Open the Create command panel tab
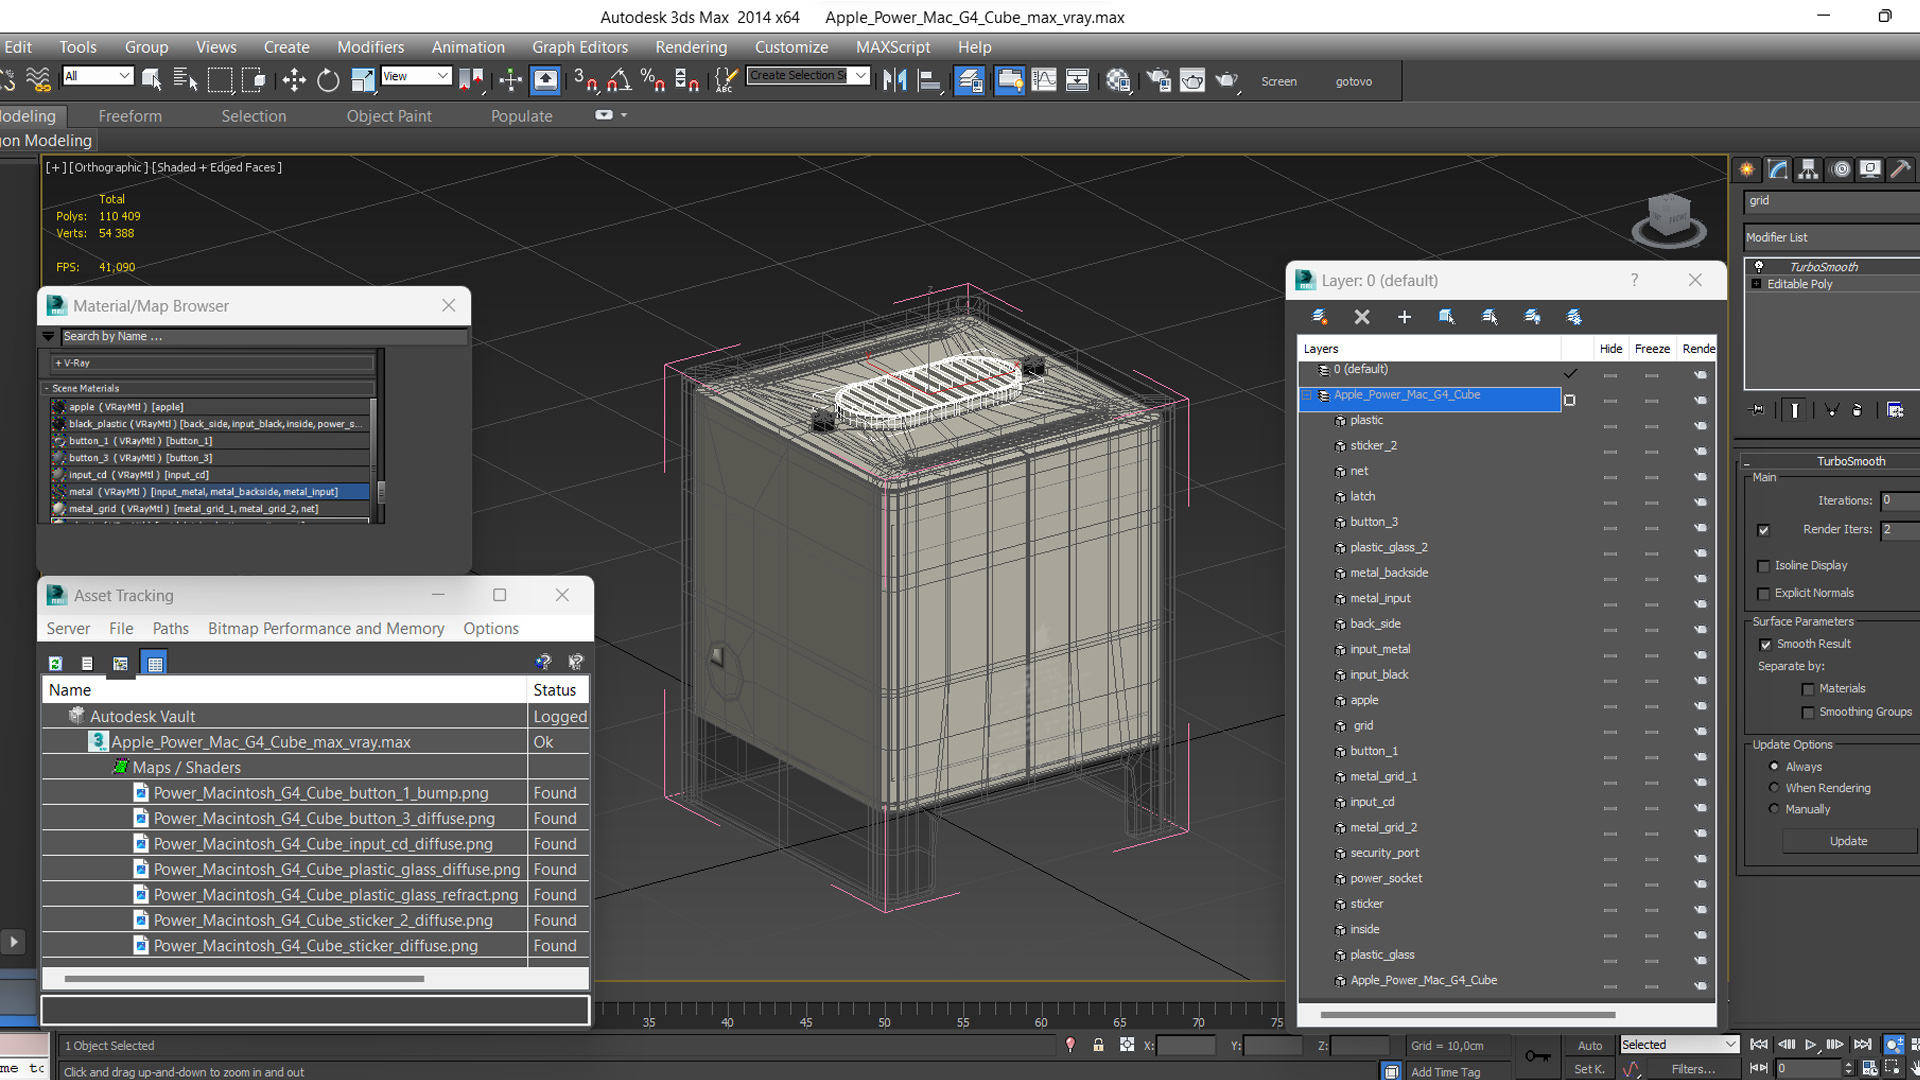The height and width of the screenshot is (1080, 1920). click(x=1747, y=170)
